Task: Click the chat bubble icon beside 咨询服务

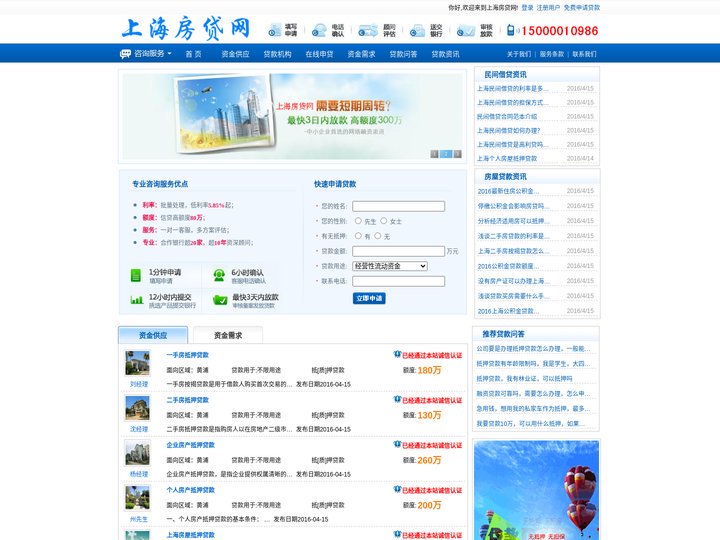Action: 125,54
